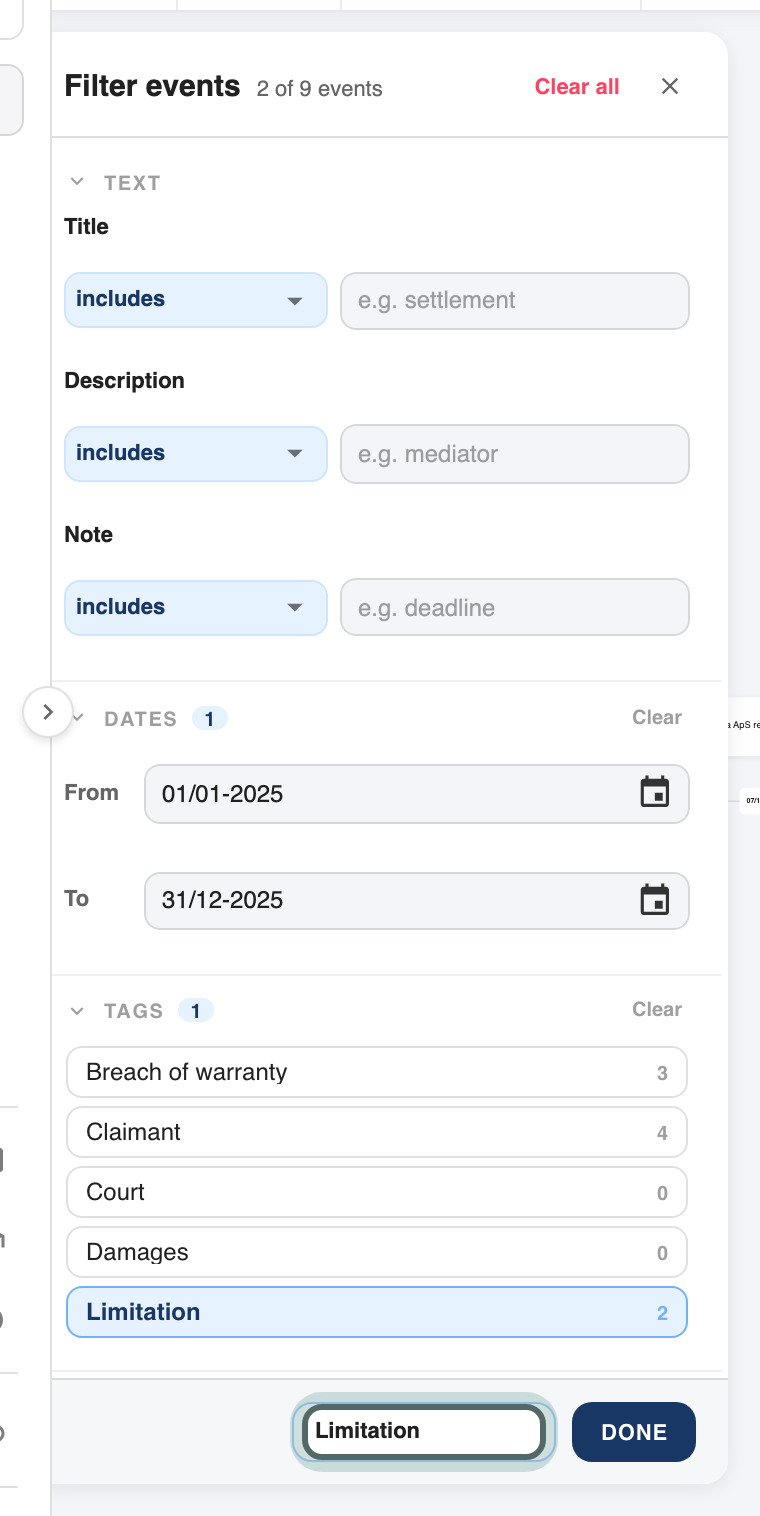Image resolution: width=760 pixels, height=1516 pixels.
Task: Click the TAGS active filter count badge
Action: coord(195,1011)
